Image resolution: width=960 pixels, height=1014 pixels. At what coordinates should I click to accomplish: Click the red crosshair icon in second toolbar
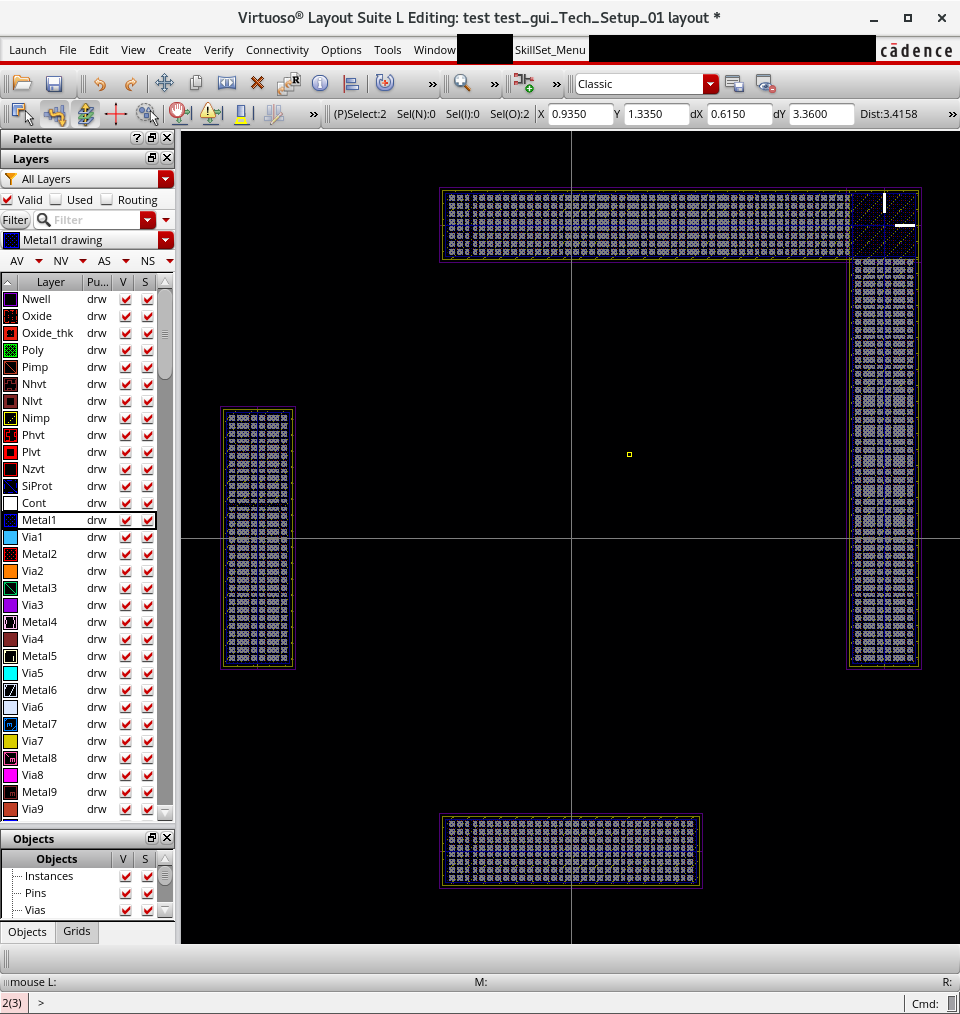click(115, 114)
